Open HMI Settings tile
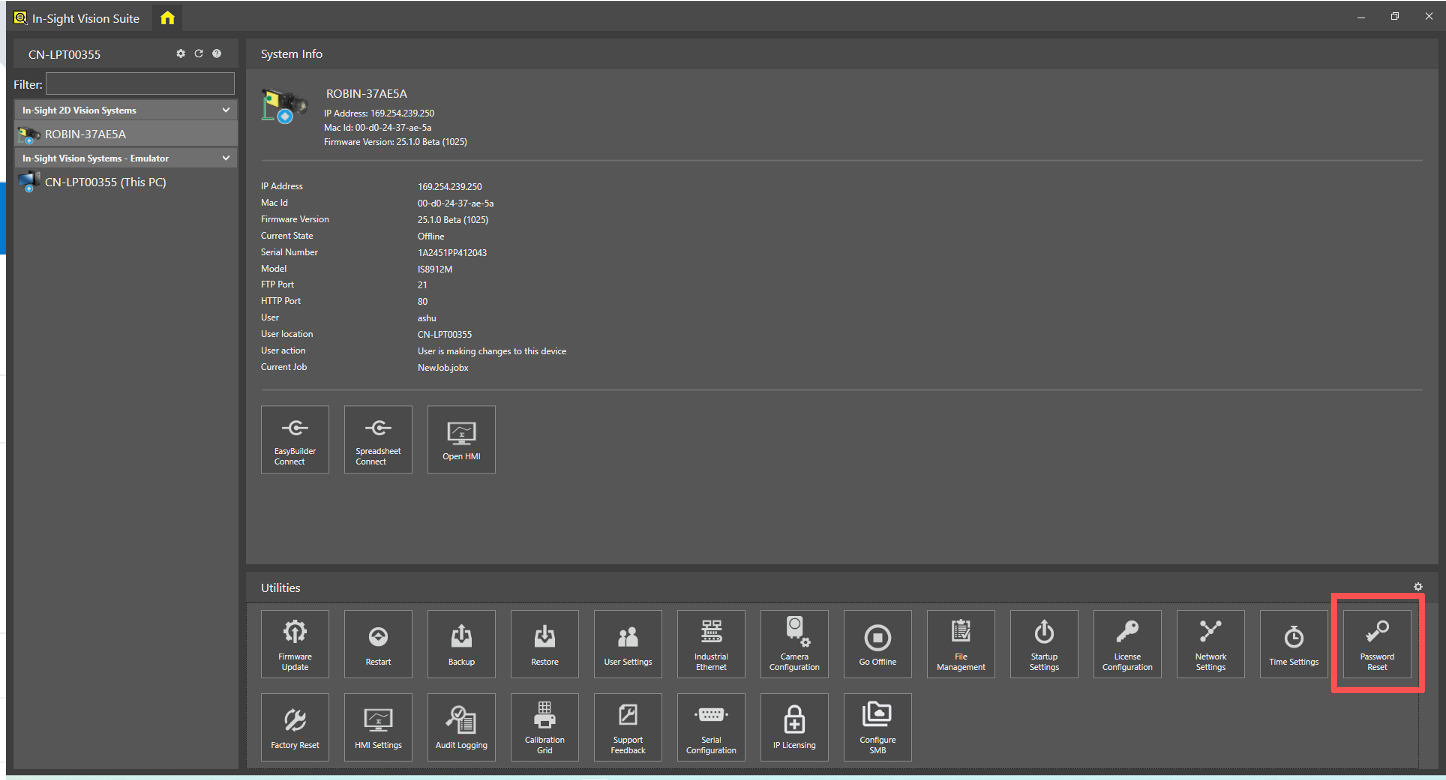Image resolution: width=1446 pixels, height=780 pixels. [x=378, y=727]
